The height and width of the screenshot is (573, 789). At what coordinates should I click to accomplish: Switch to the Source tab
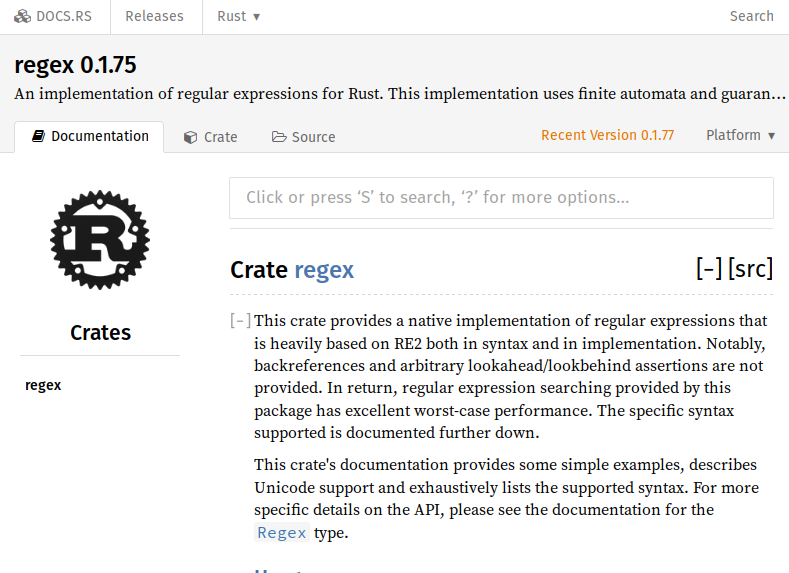coord(303,137)
